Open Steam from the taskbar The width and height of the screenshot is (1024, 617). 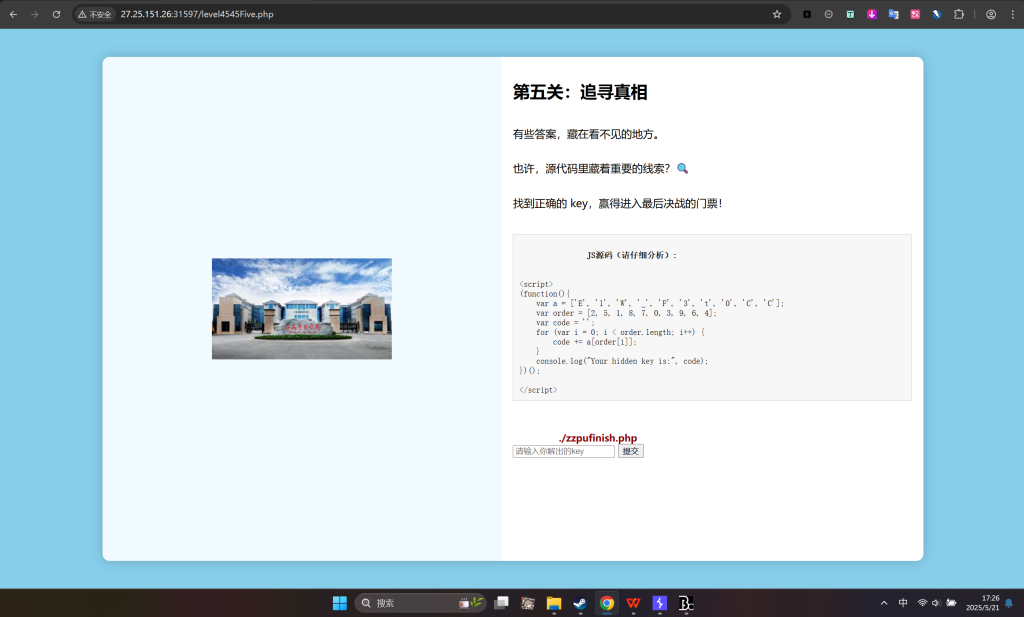(580, 603)
